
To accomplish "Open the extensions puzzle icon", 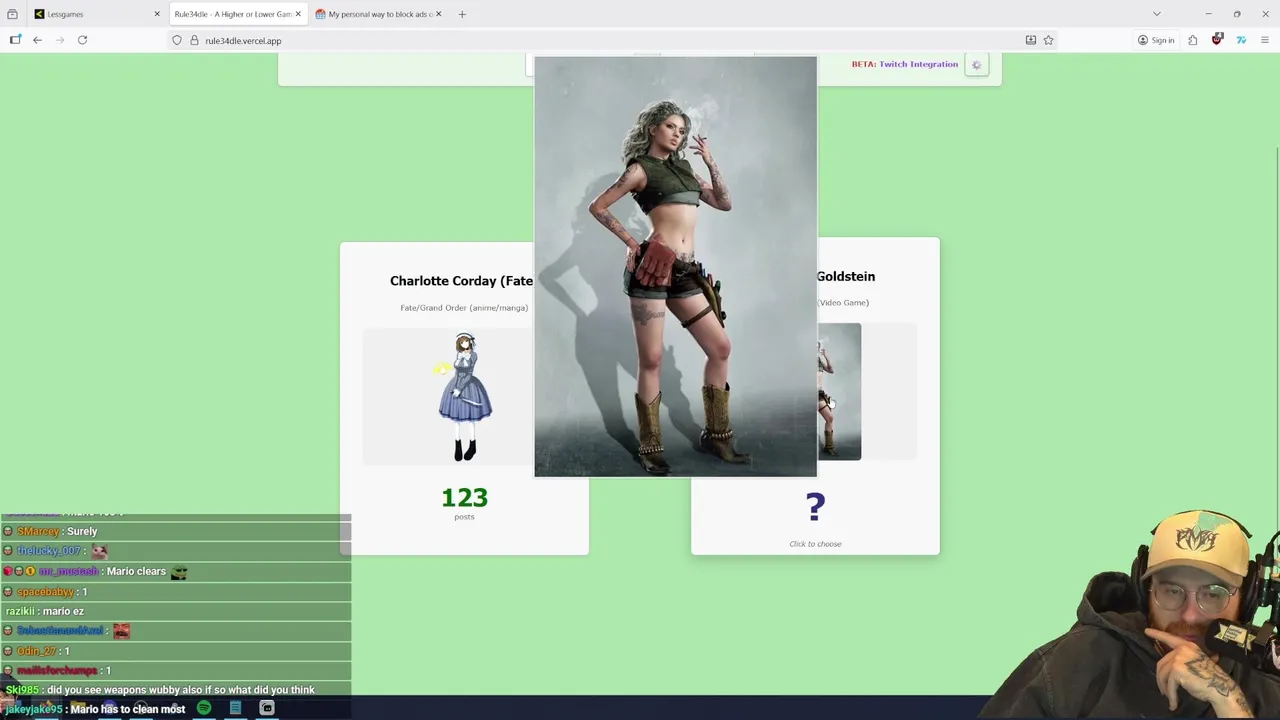I will (x=1193, y=40).
